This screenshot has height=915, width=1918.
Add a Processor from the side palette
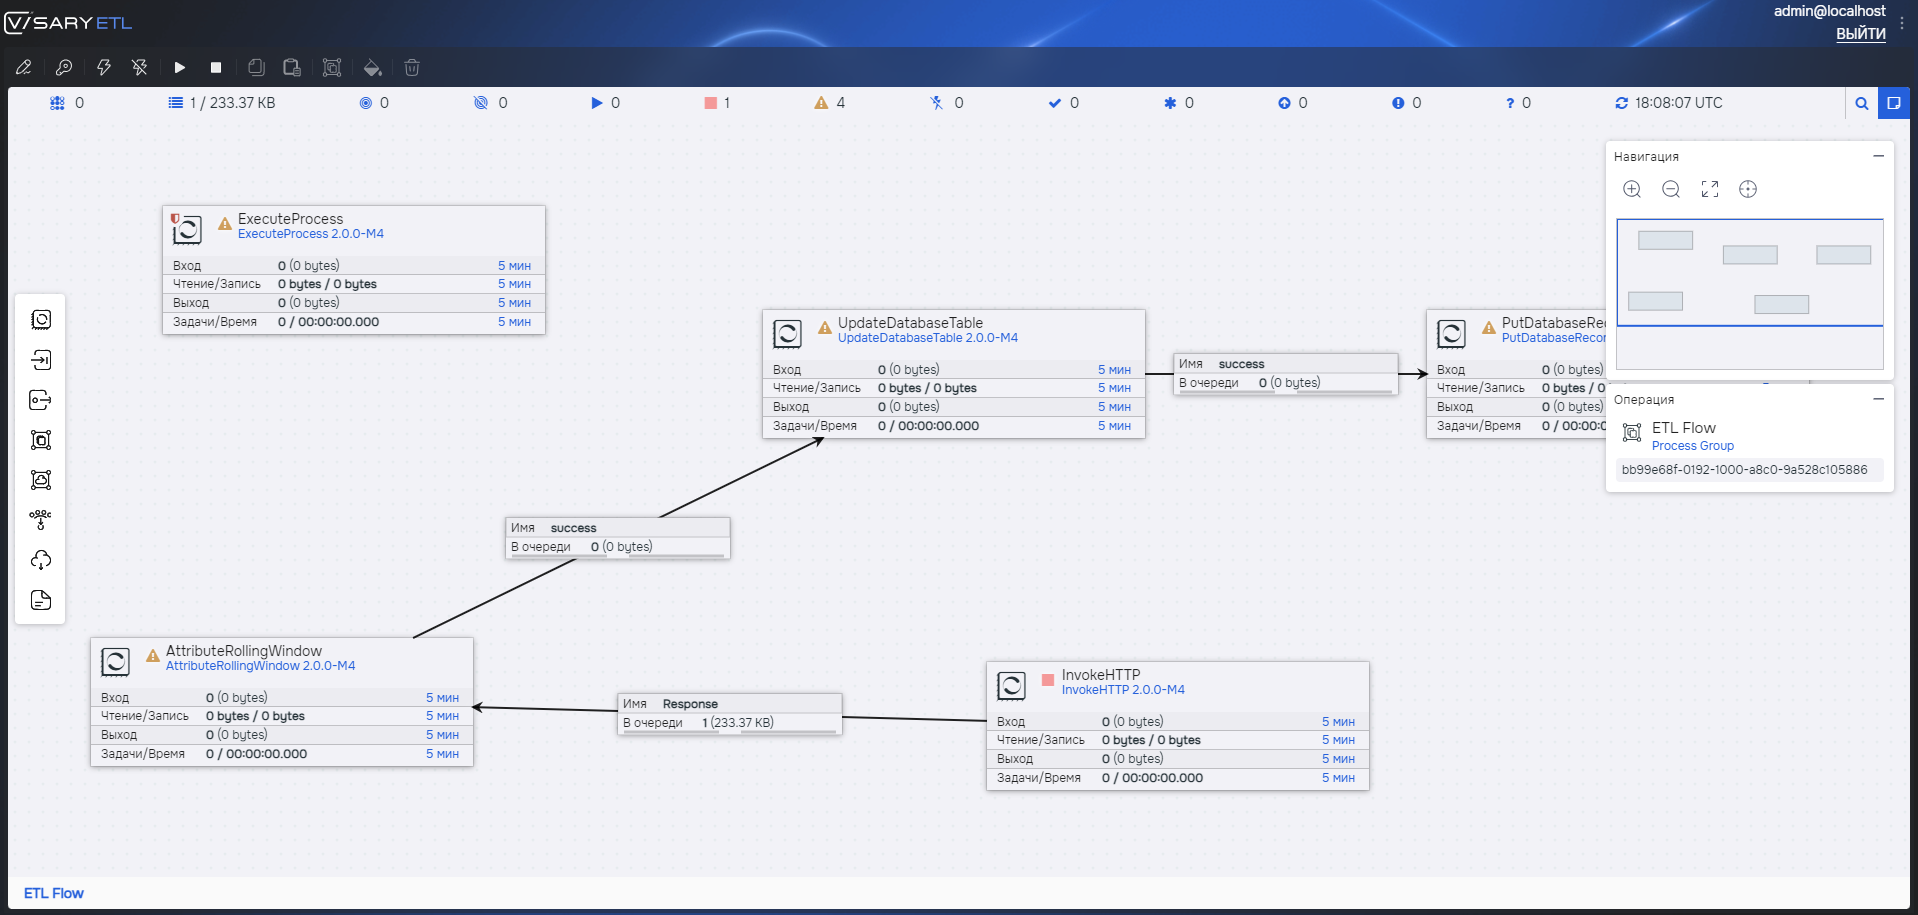(x=41, y=319)
